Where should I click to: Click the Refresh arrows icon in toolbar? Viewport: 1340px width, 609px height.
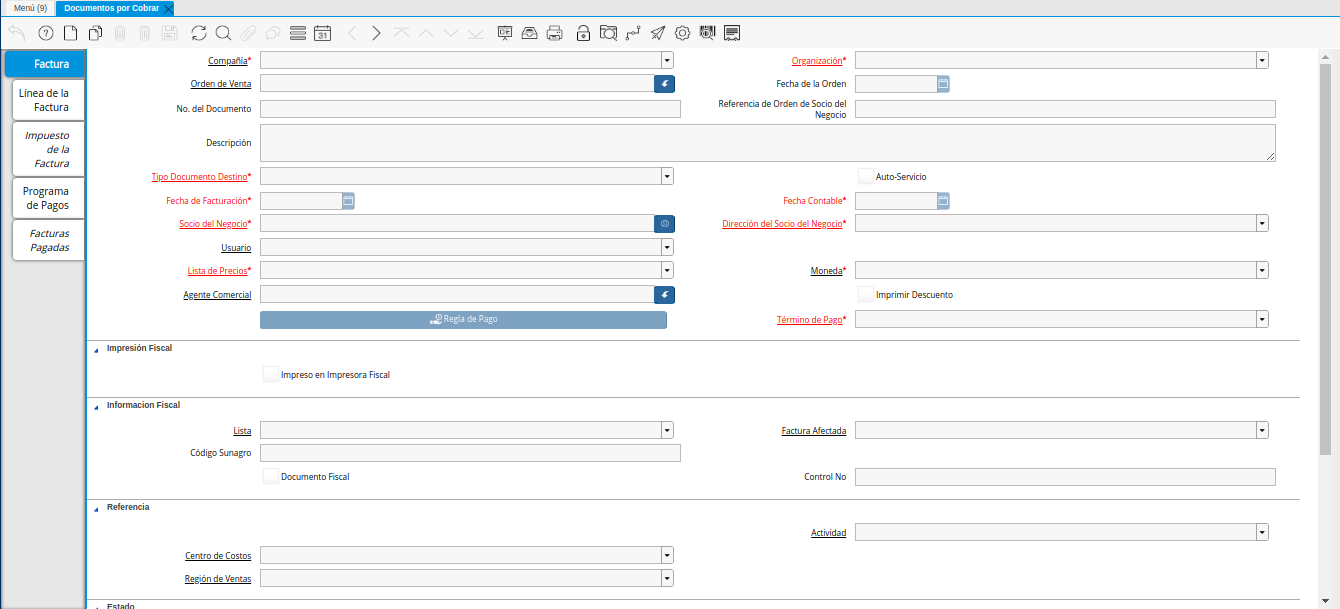(x=199, y=33)
